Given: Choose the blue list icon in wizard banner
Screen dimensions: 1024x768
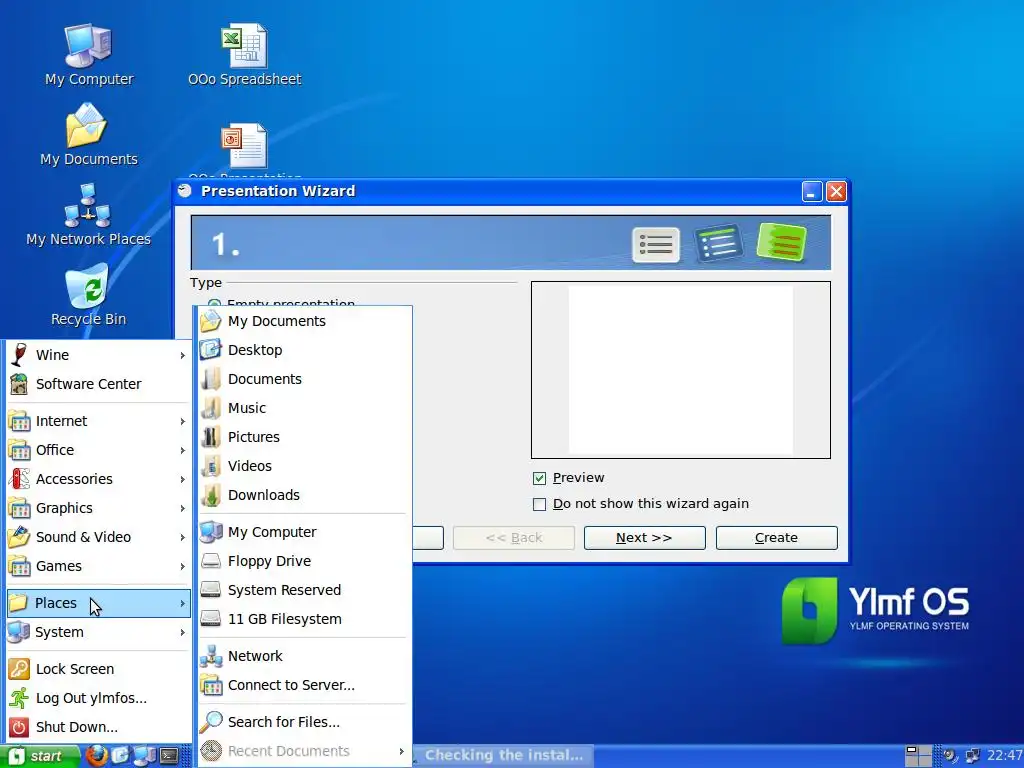Looking at the screenshot, I should 718,244.
